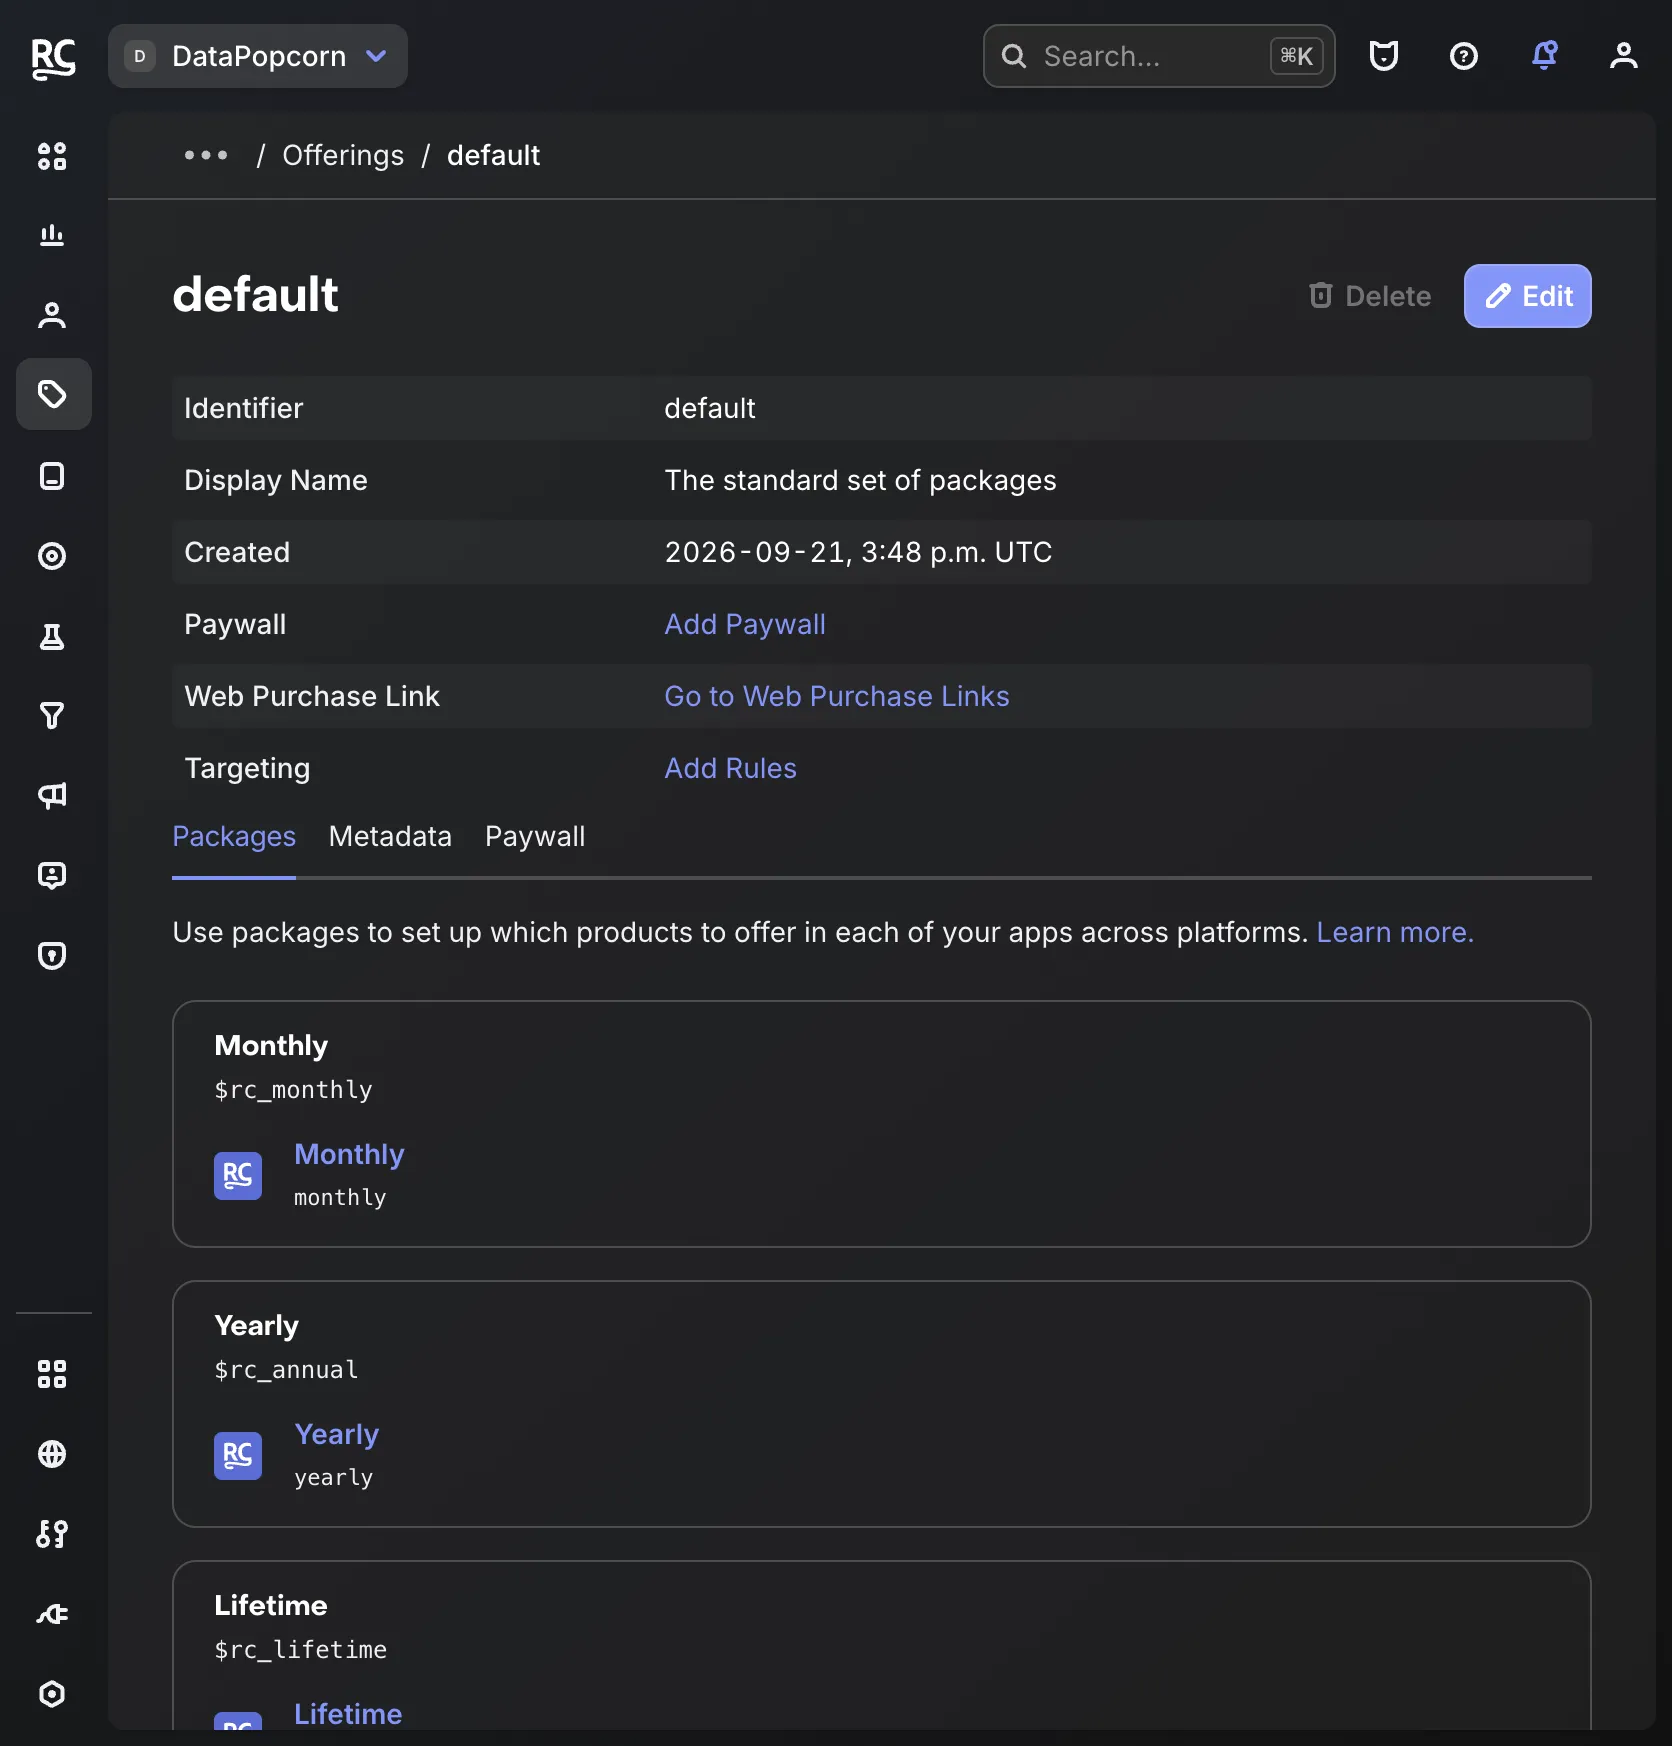Click the RevenueCat logo icon
The image size is (1672, 1746).
[x=53, y=57]
